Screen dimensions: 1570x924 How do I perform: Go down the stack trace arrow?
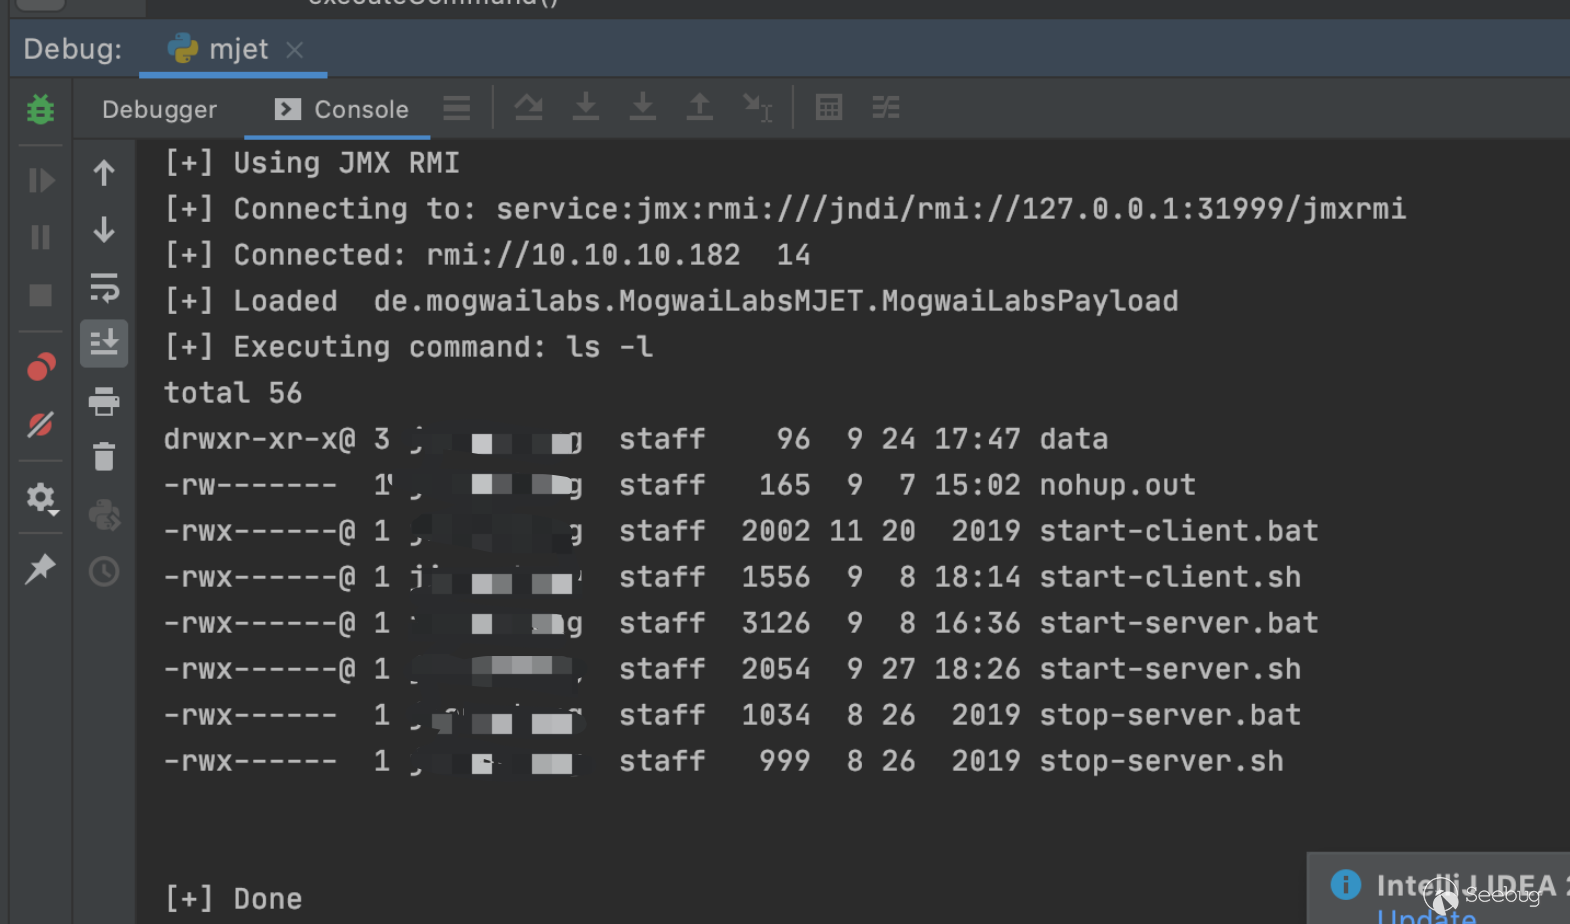104,230
